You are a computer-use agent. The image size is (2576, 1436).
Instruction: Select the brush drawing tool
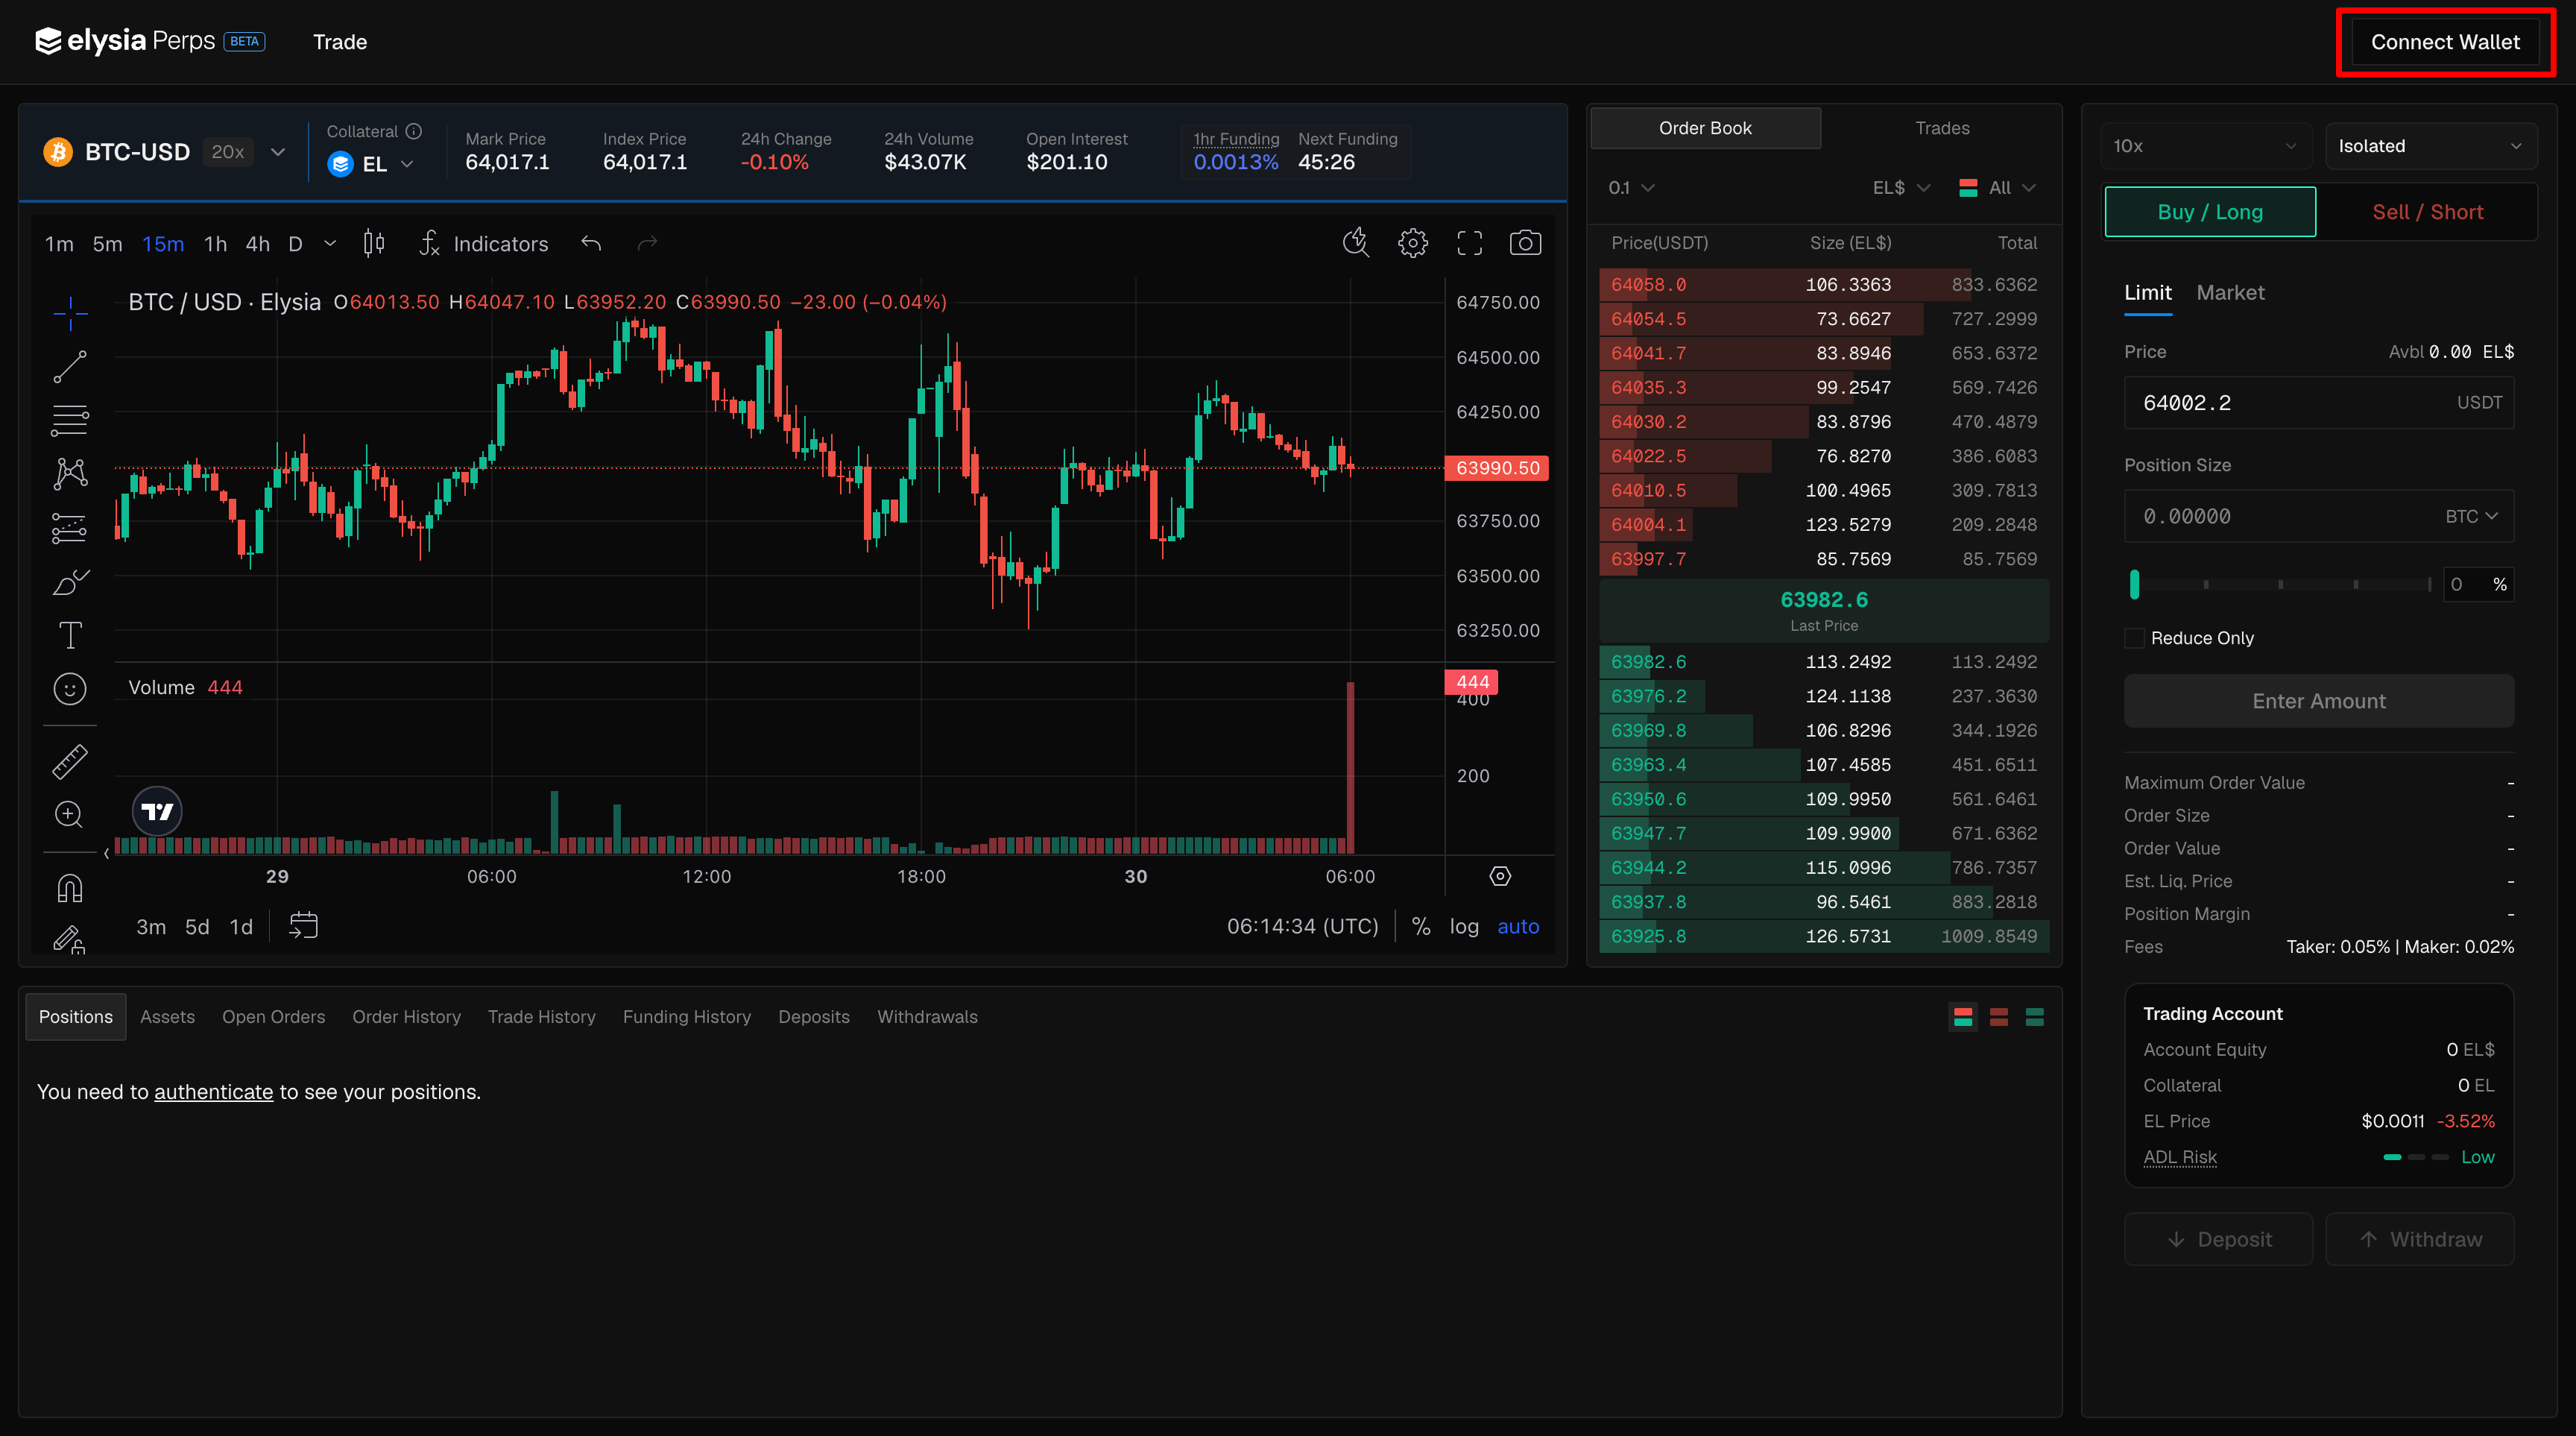coord(70,582)
